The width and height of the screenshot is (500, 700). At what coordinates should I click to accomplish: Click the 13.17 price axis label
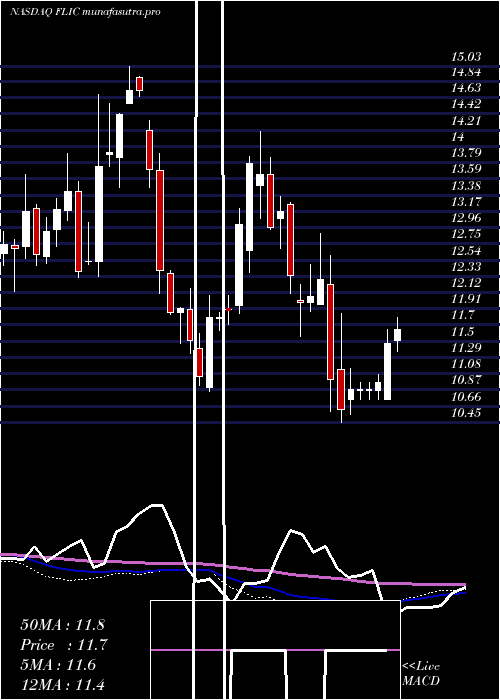point(467,201)
